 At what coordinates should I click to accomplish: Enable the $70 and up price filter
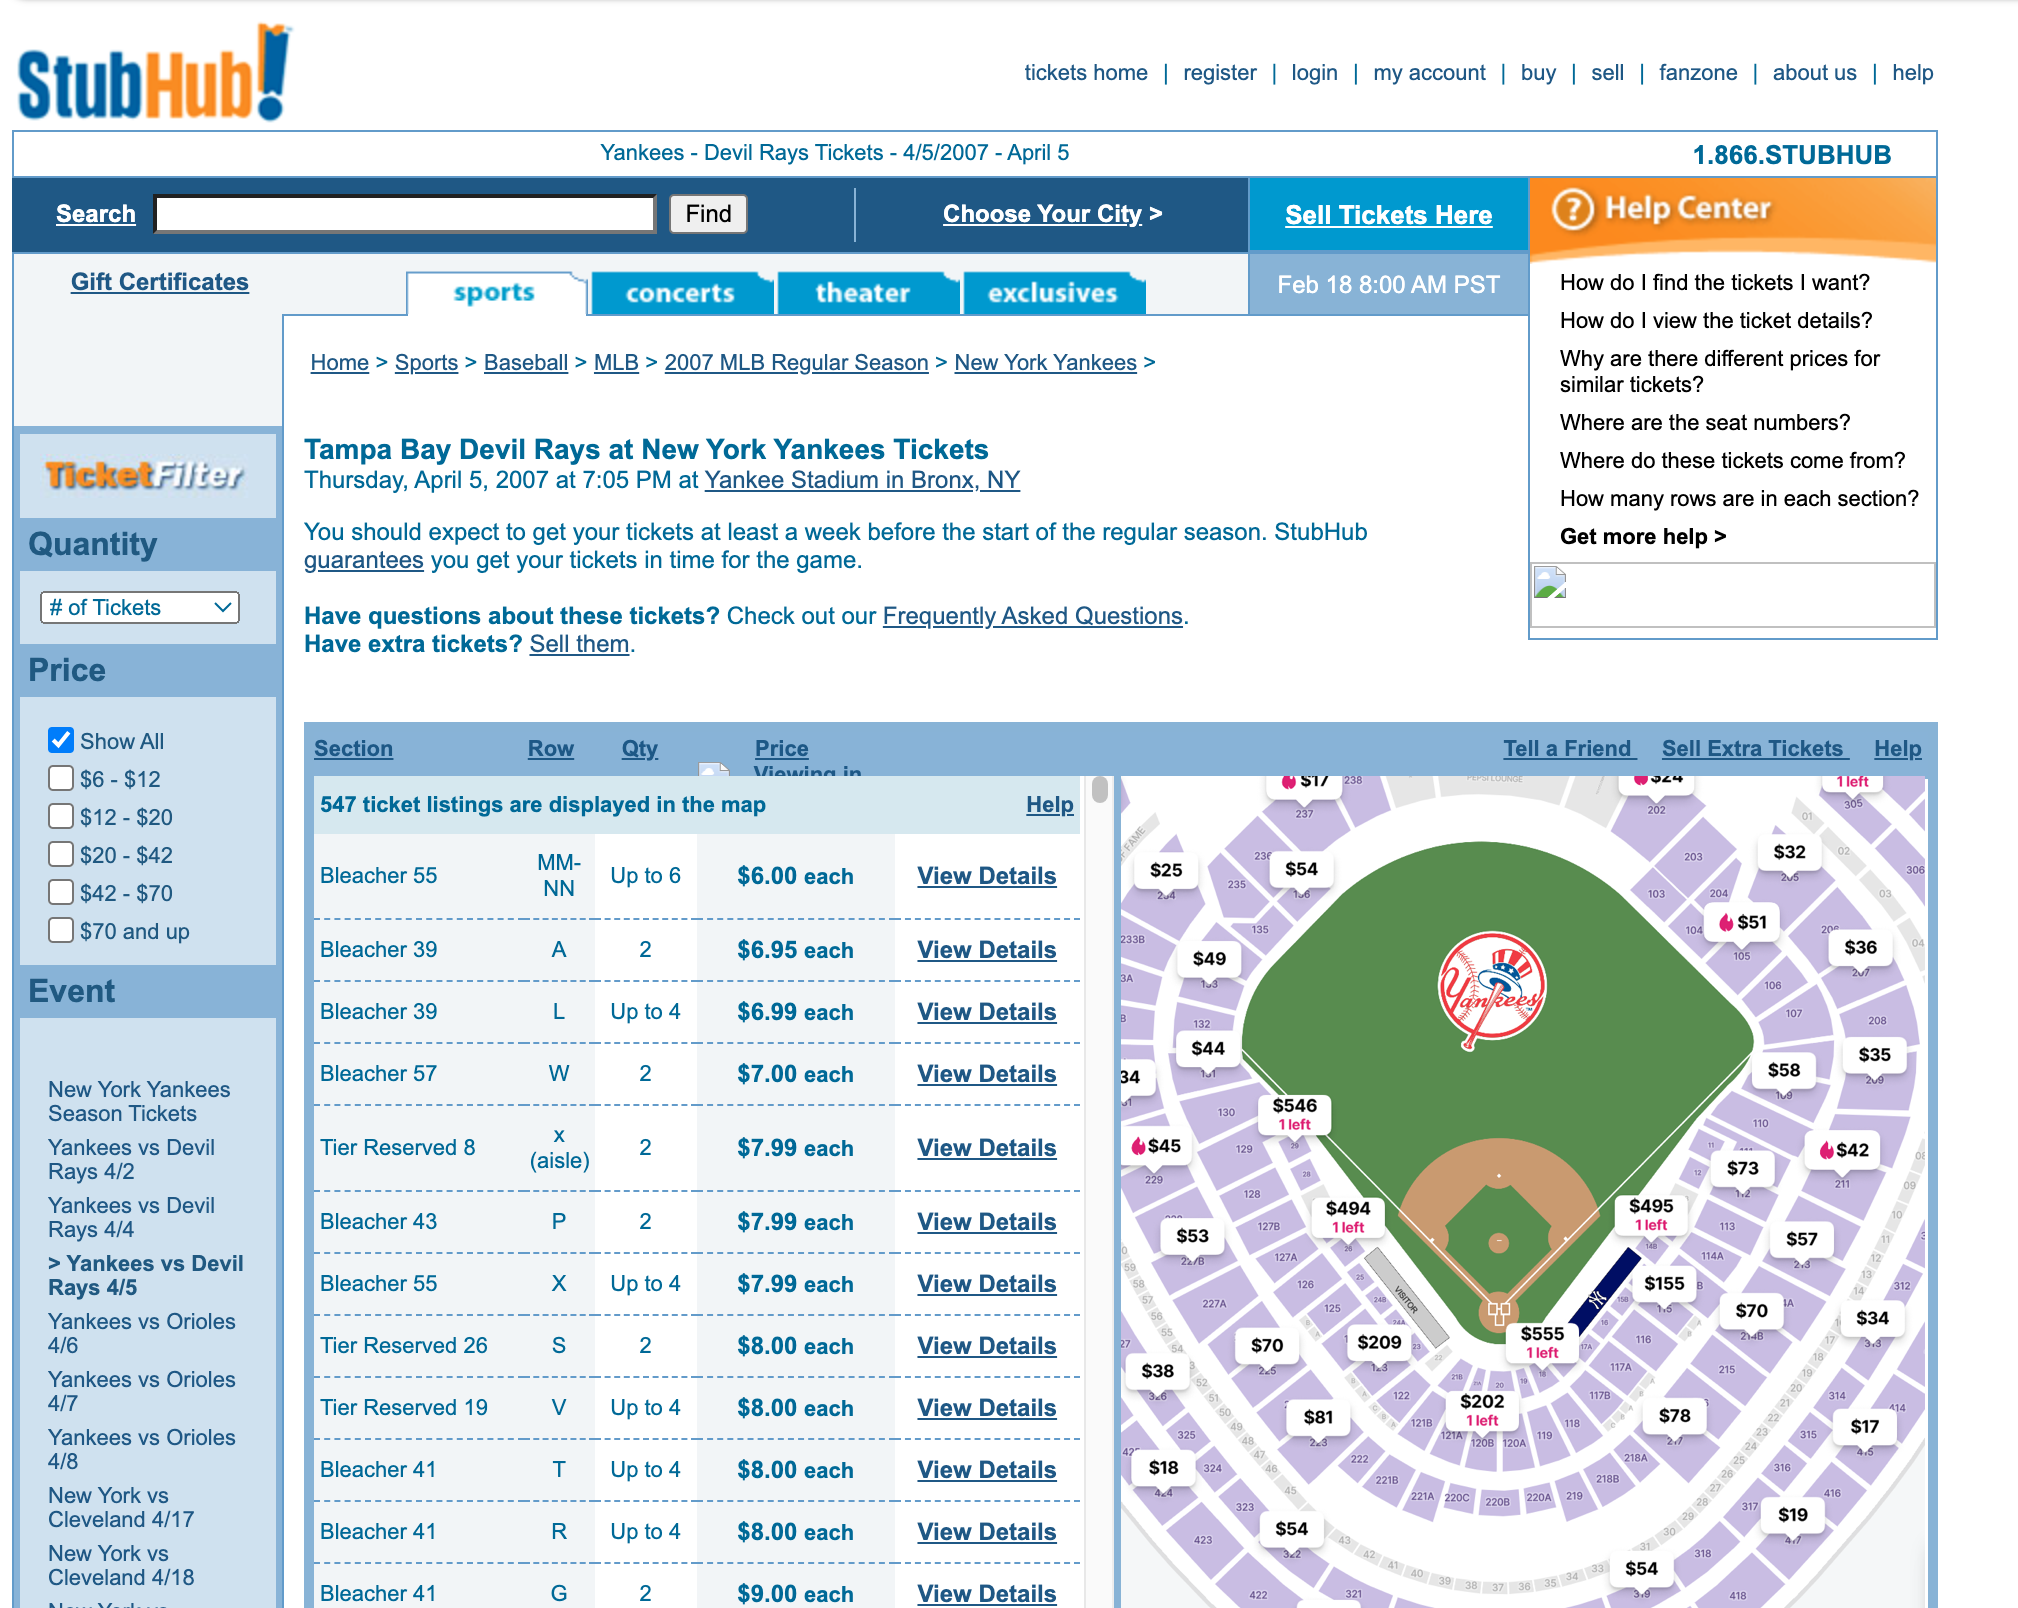[x=61, y=930]
